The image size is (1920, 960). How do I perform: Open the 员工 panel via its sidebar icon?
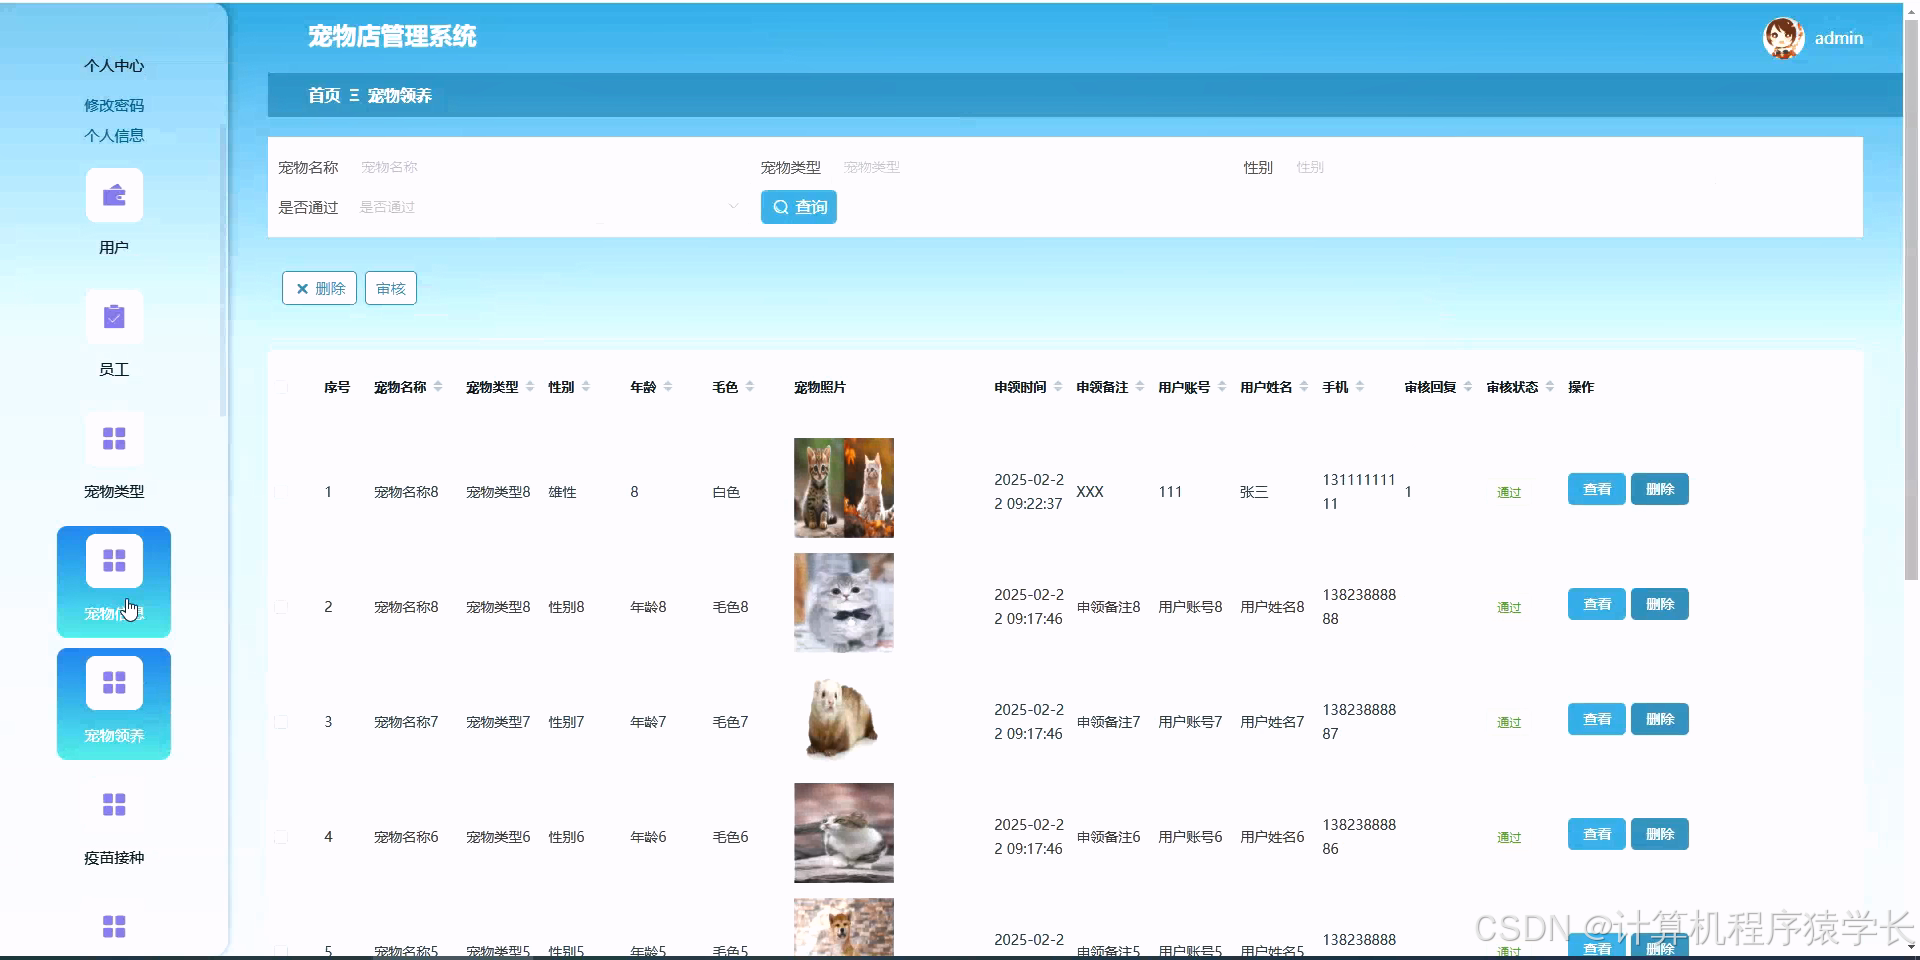click(x=114, y=316)
